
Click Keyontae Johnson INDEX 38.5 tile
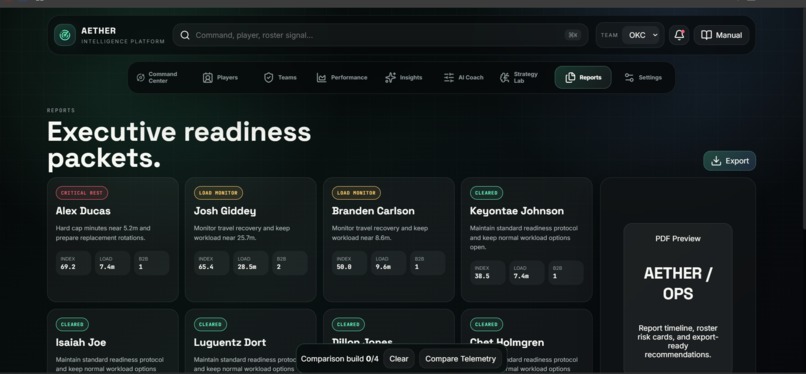coord(488,272)
